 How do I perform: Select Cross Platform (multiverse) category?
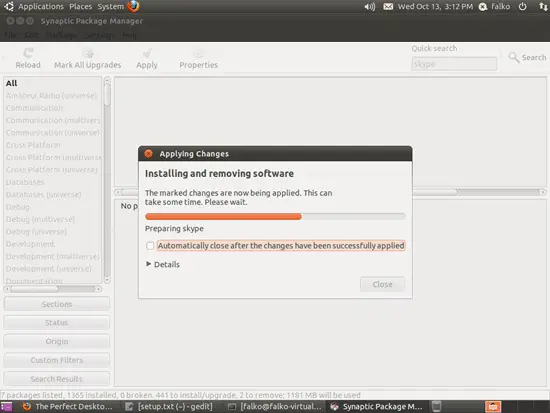pyautogui.click(x=53, y=157)
